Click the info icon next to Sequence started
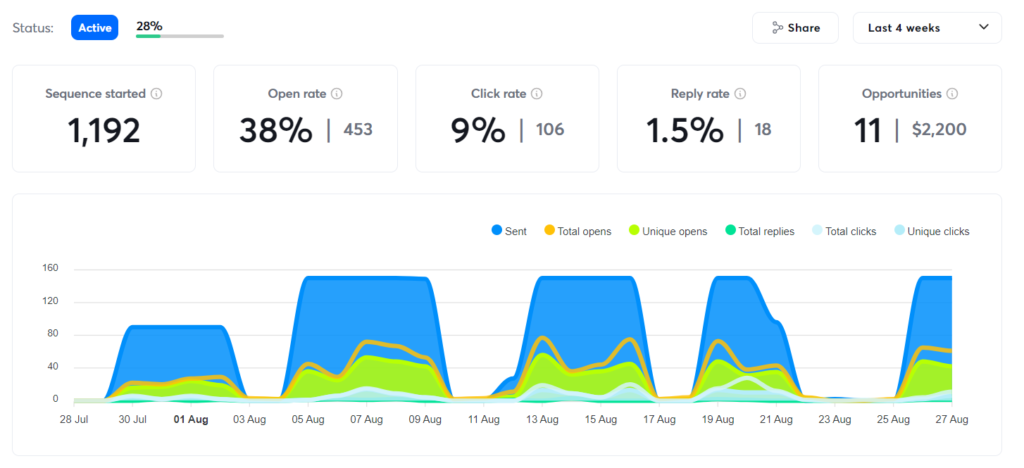 157,94
